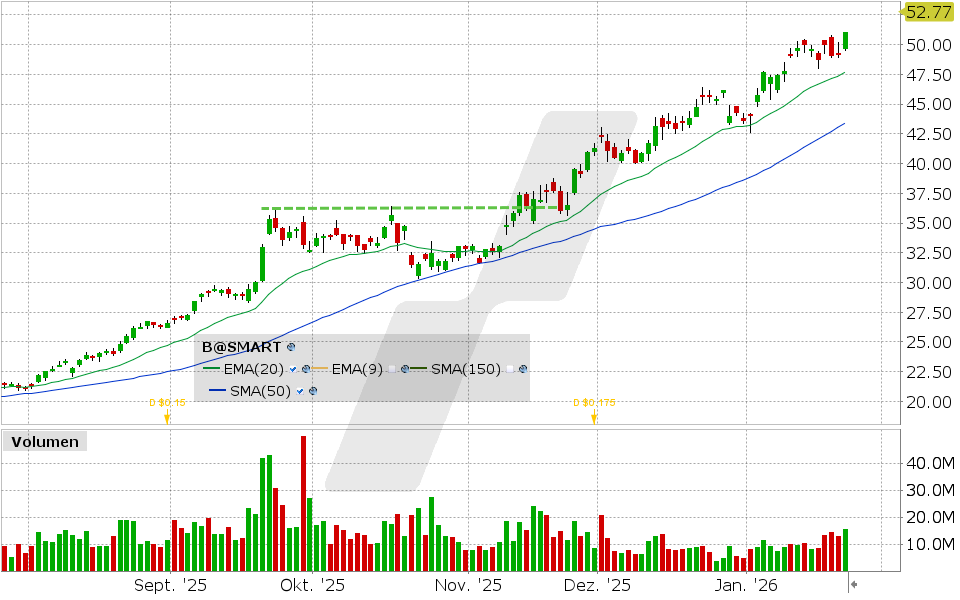The image size is (960, 600).
Task: Open the B@SMART indicator settings gear
Action: tap(291, 348)
